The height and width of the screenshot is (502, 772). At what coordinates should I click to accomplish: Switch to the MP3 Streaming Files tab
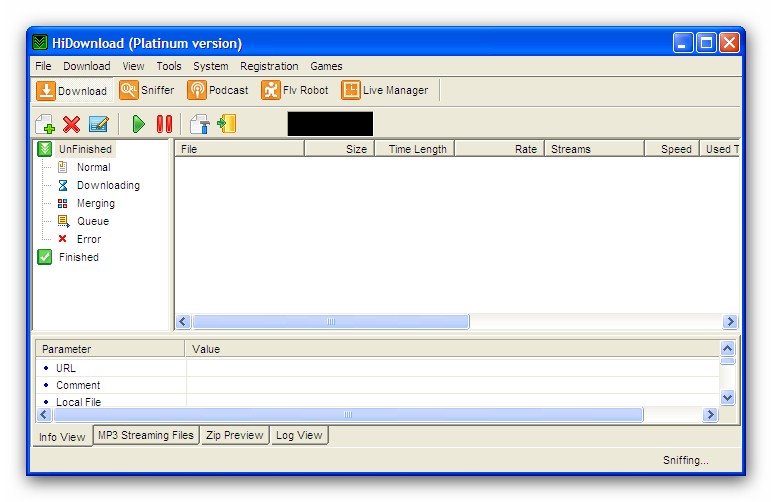146,435
